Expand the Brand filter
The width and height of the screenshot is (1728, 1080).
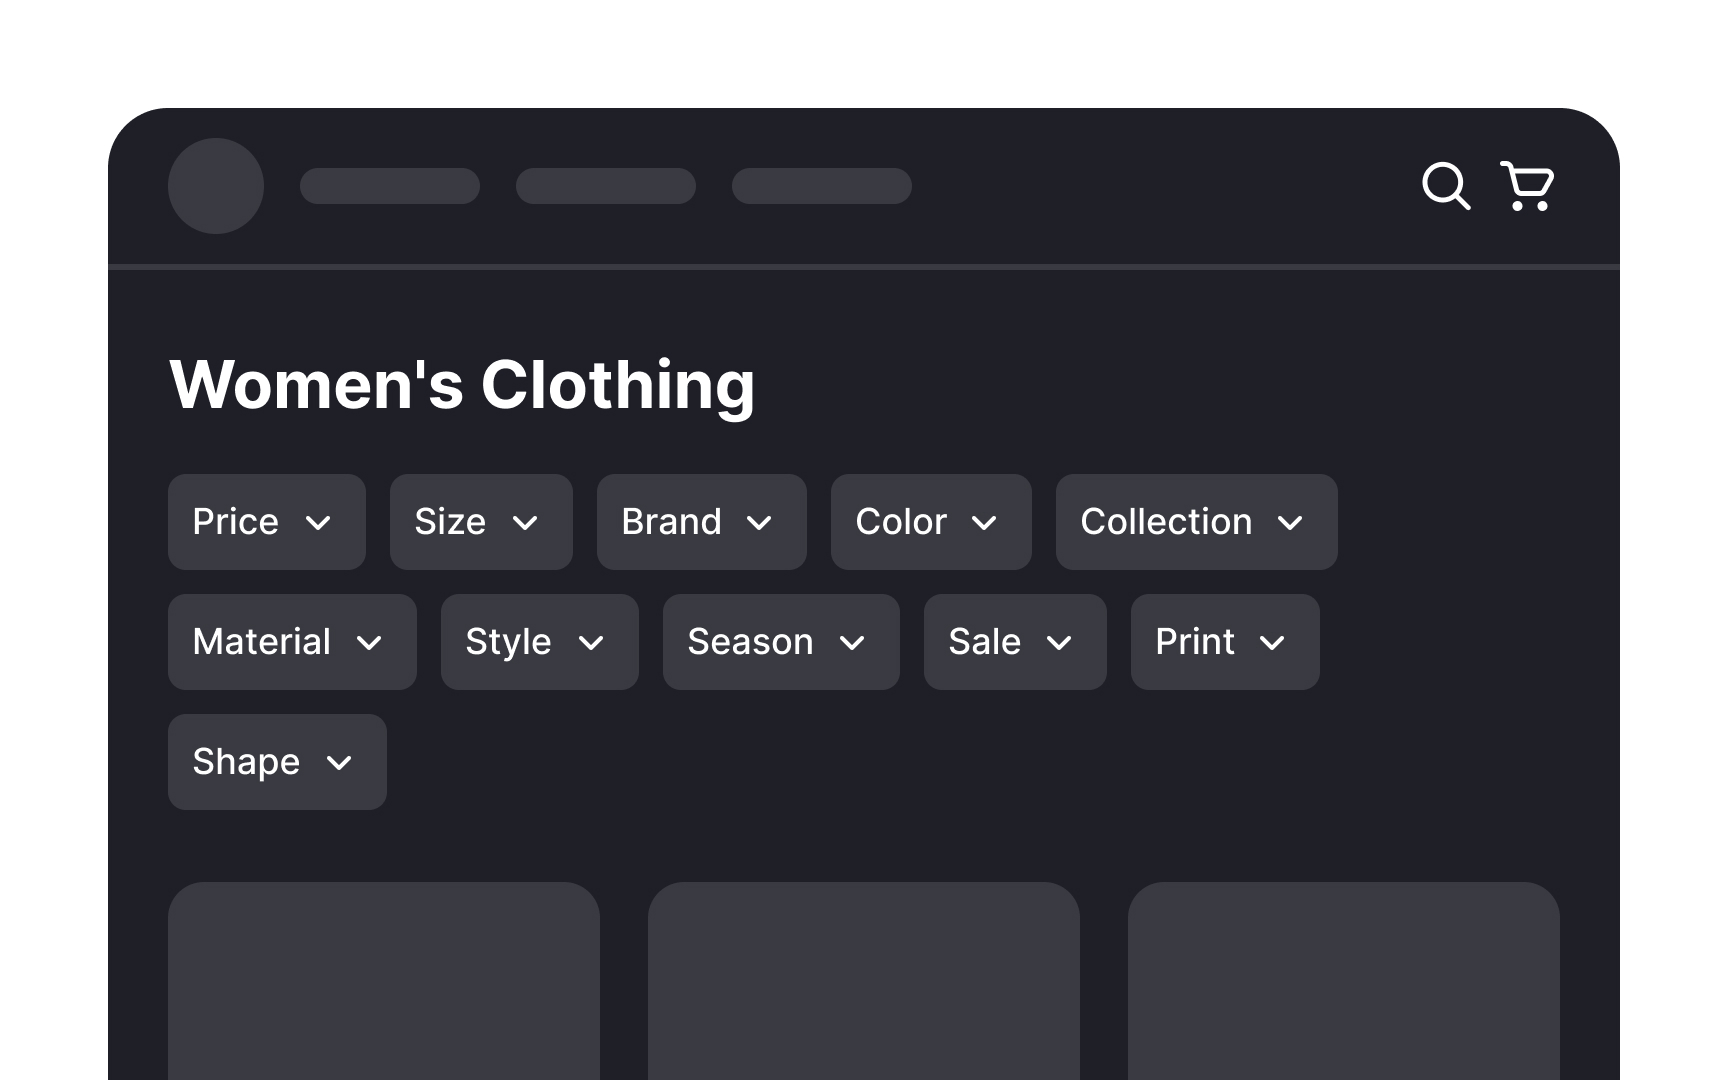point(702,522)
